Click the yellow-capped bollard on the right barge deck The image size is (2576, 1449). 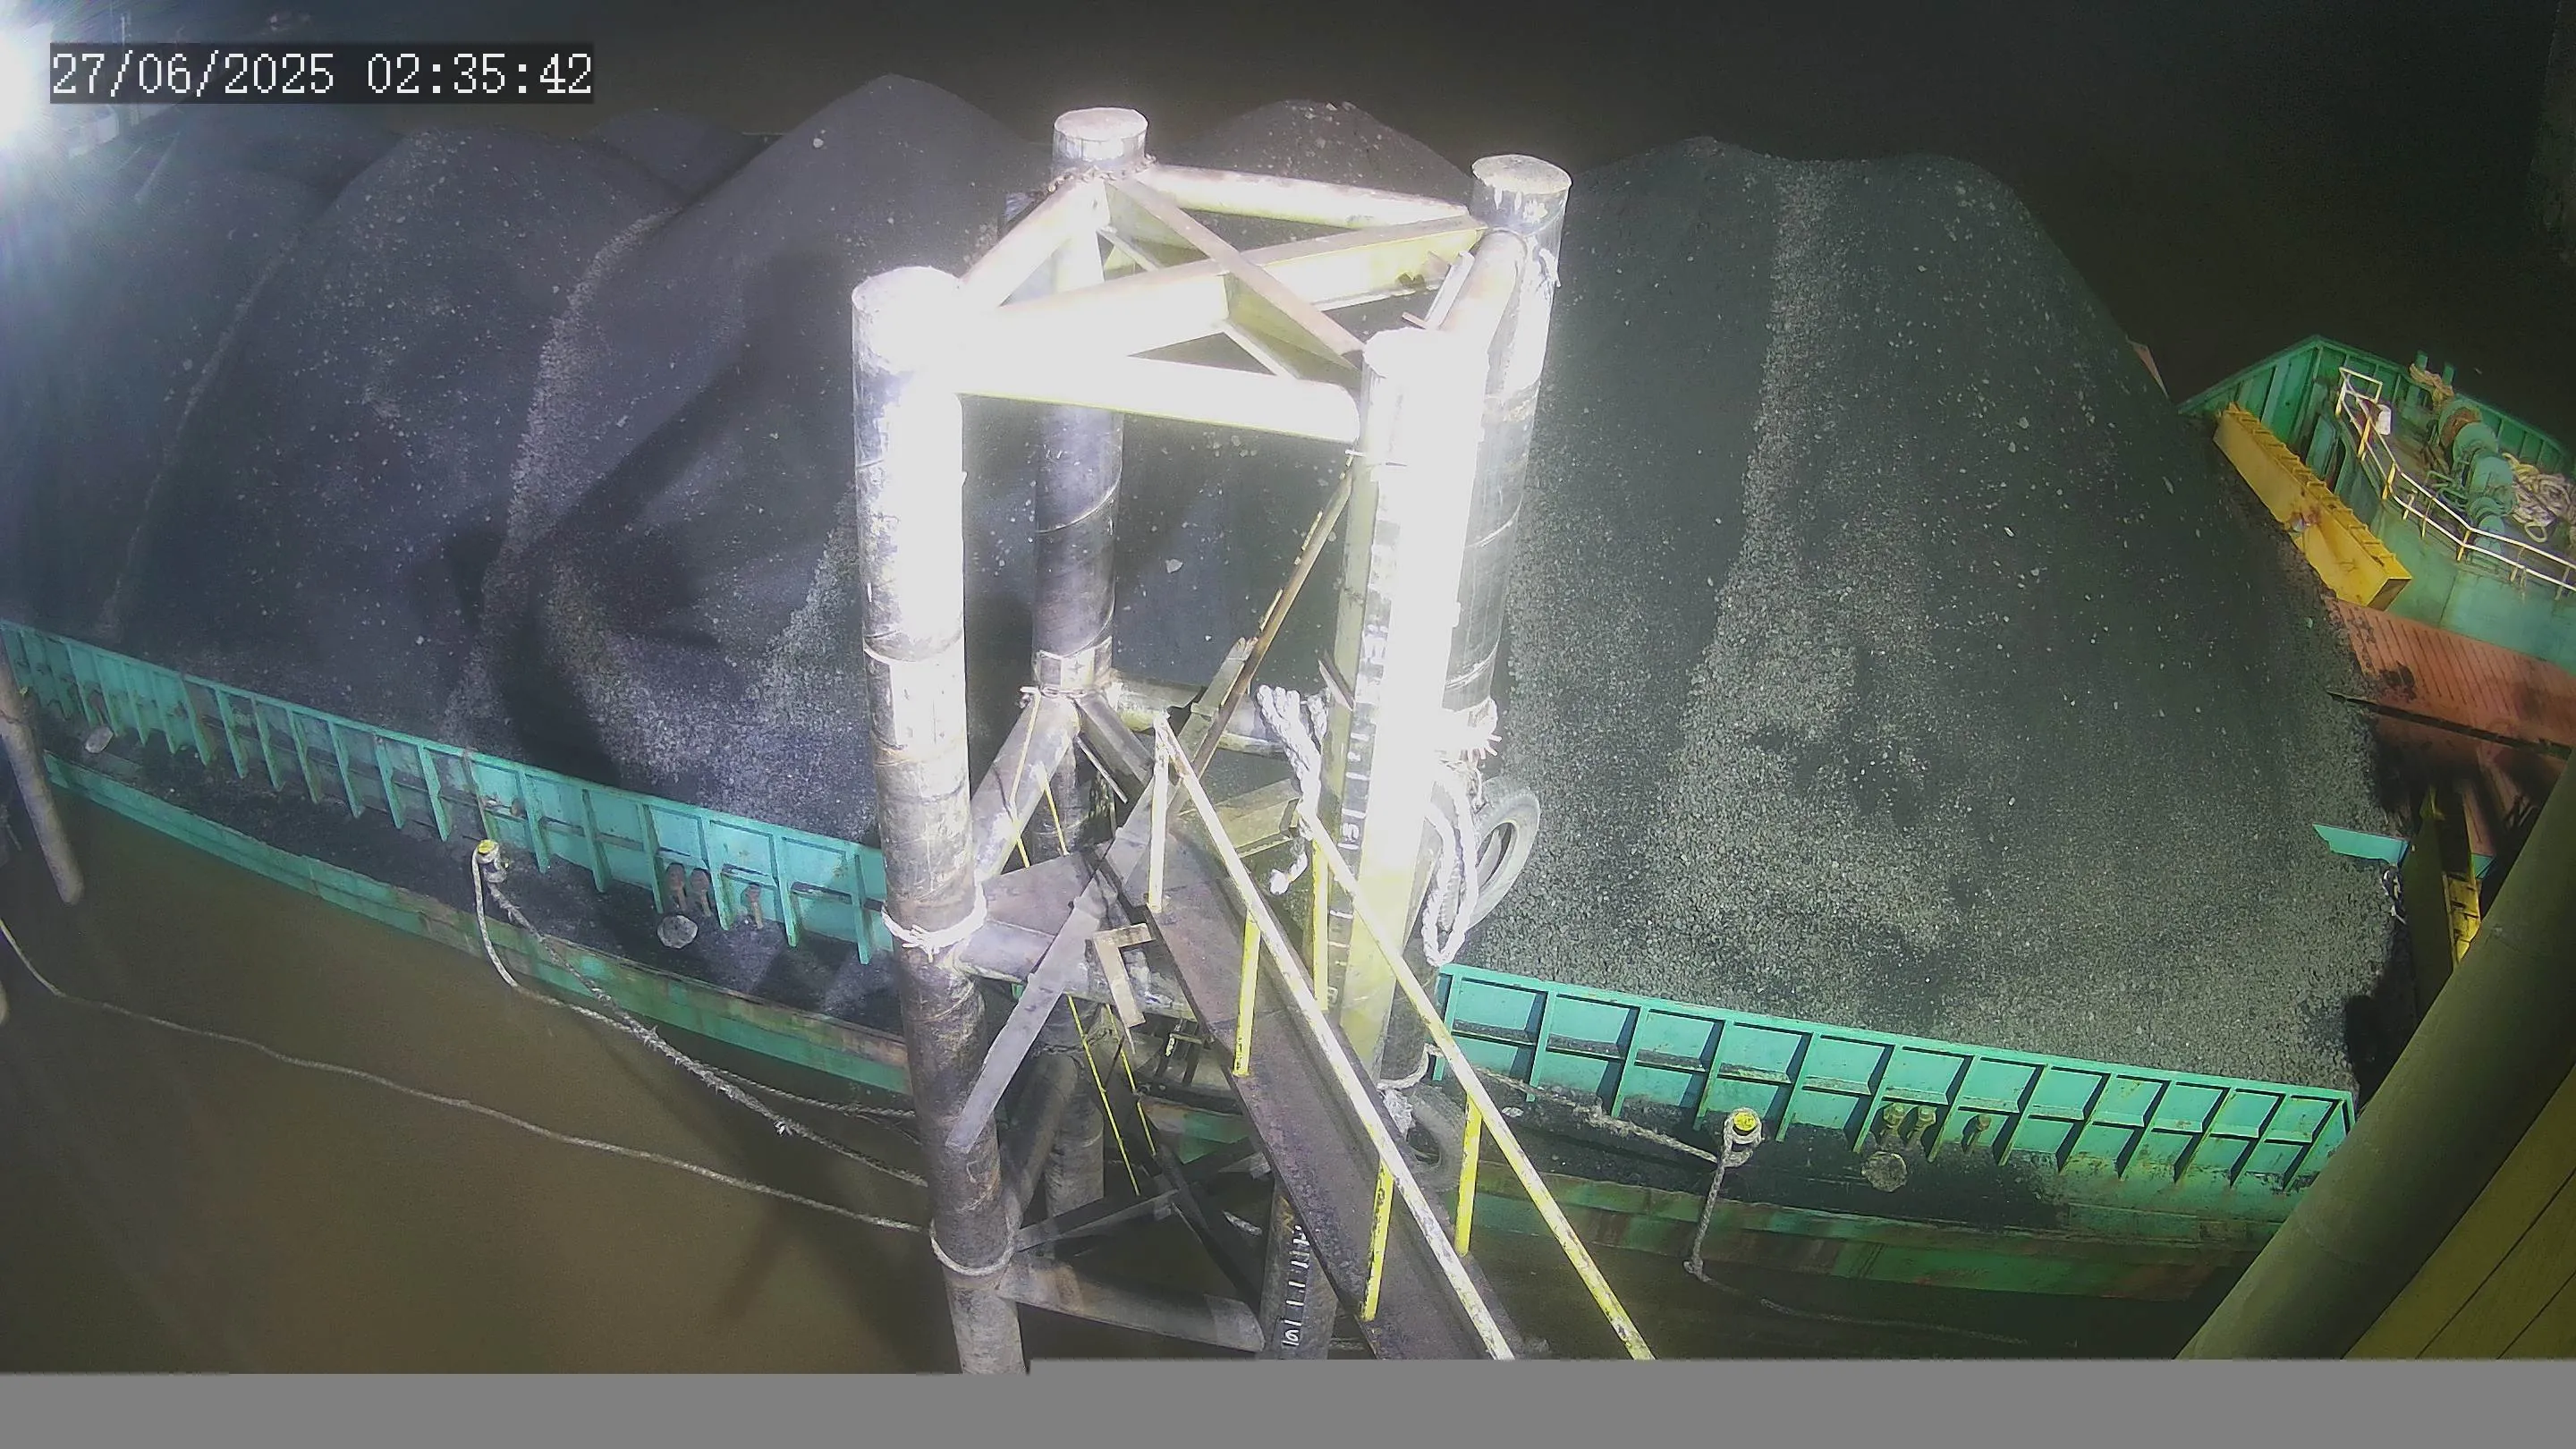(1747, 1124)
